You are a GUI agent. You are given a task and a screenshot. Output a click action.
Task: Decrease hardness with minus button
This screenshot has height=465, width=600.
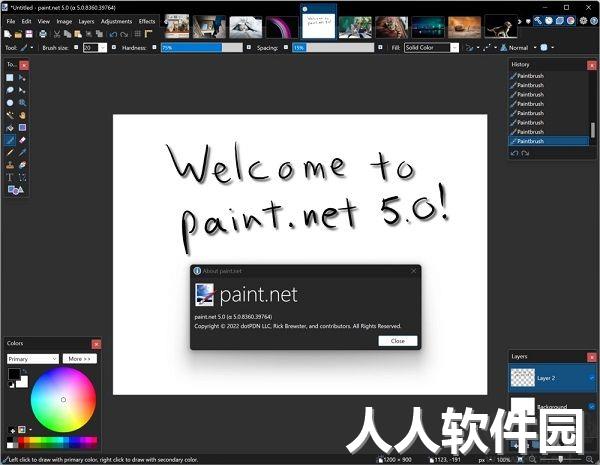tap(154, 47)
